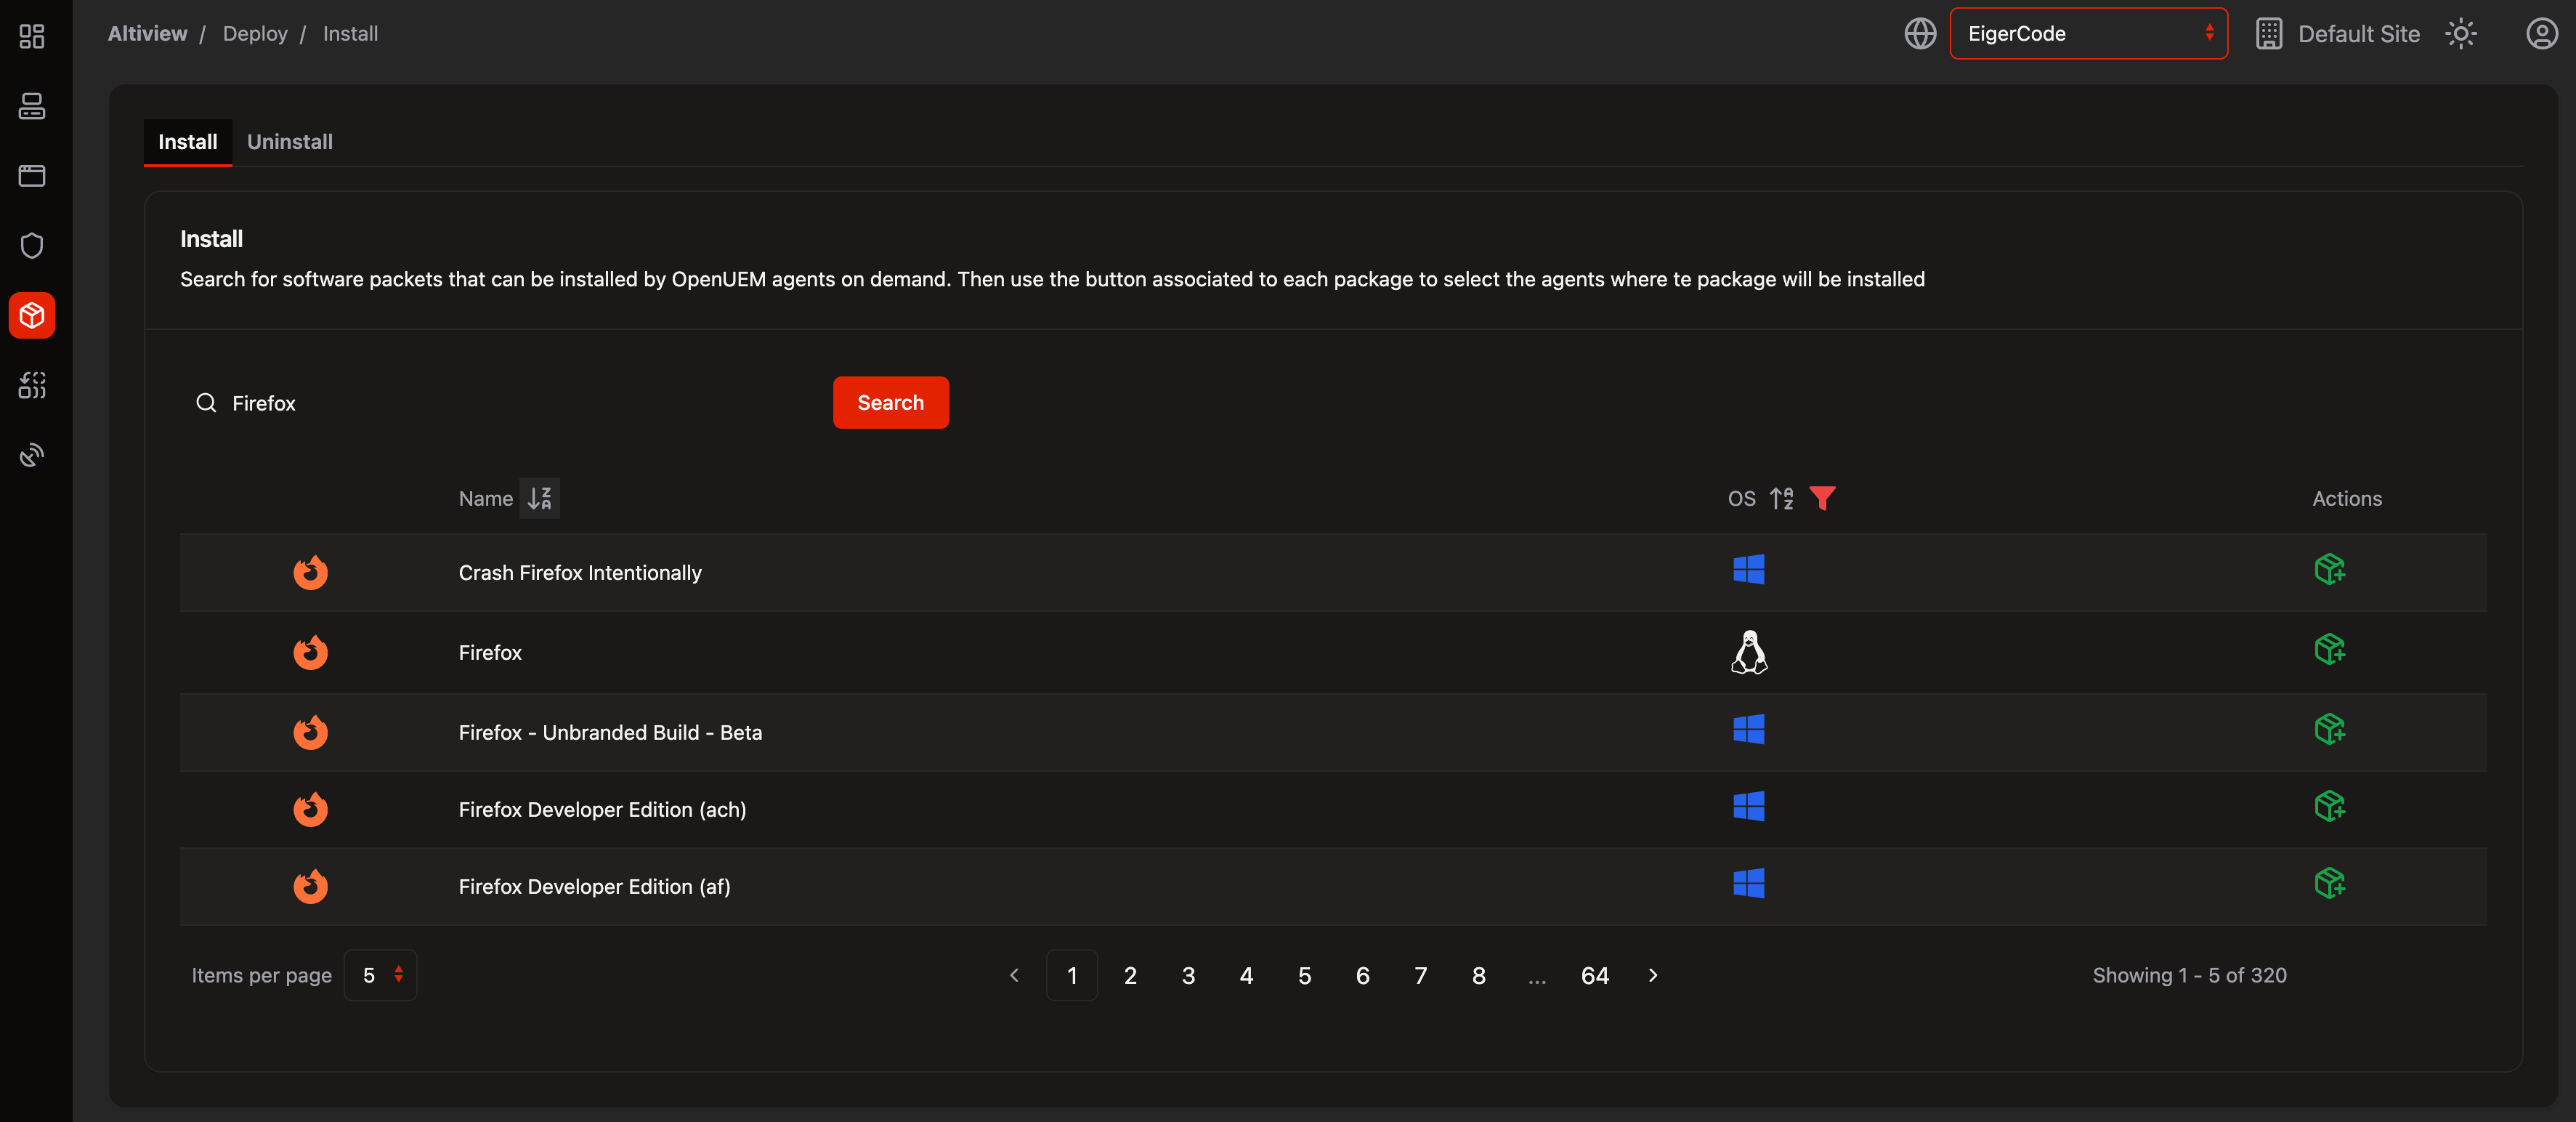Click the red Search button
The image size is (2576, 1122).
click(x=890, y=403)
